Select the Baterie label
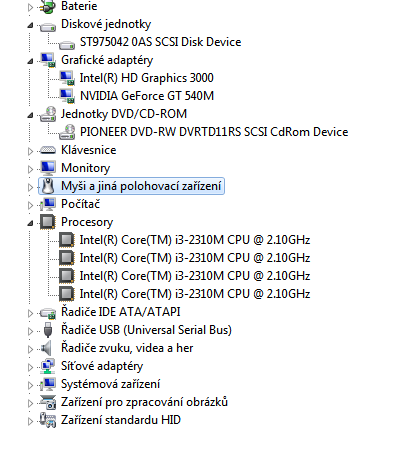Viewport: 399px width, 452px height. click(x=79, y=6)
